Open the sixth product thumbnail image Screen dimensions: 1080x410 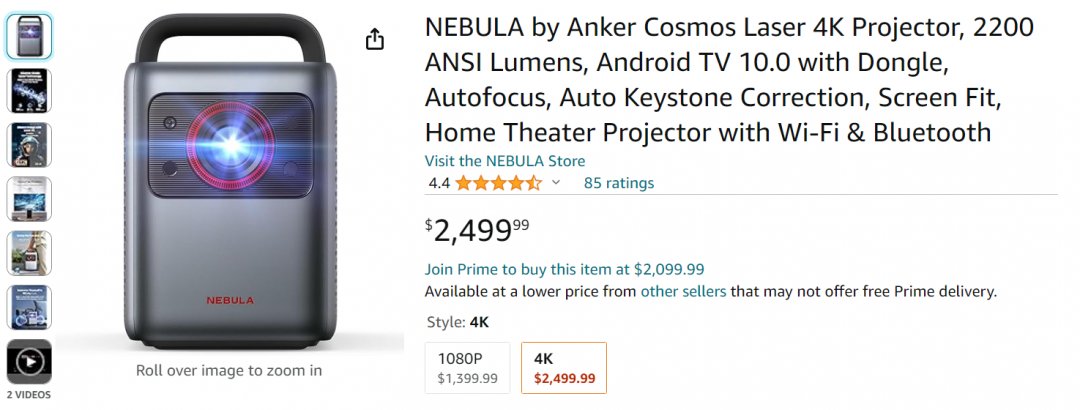point(29,307)
